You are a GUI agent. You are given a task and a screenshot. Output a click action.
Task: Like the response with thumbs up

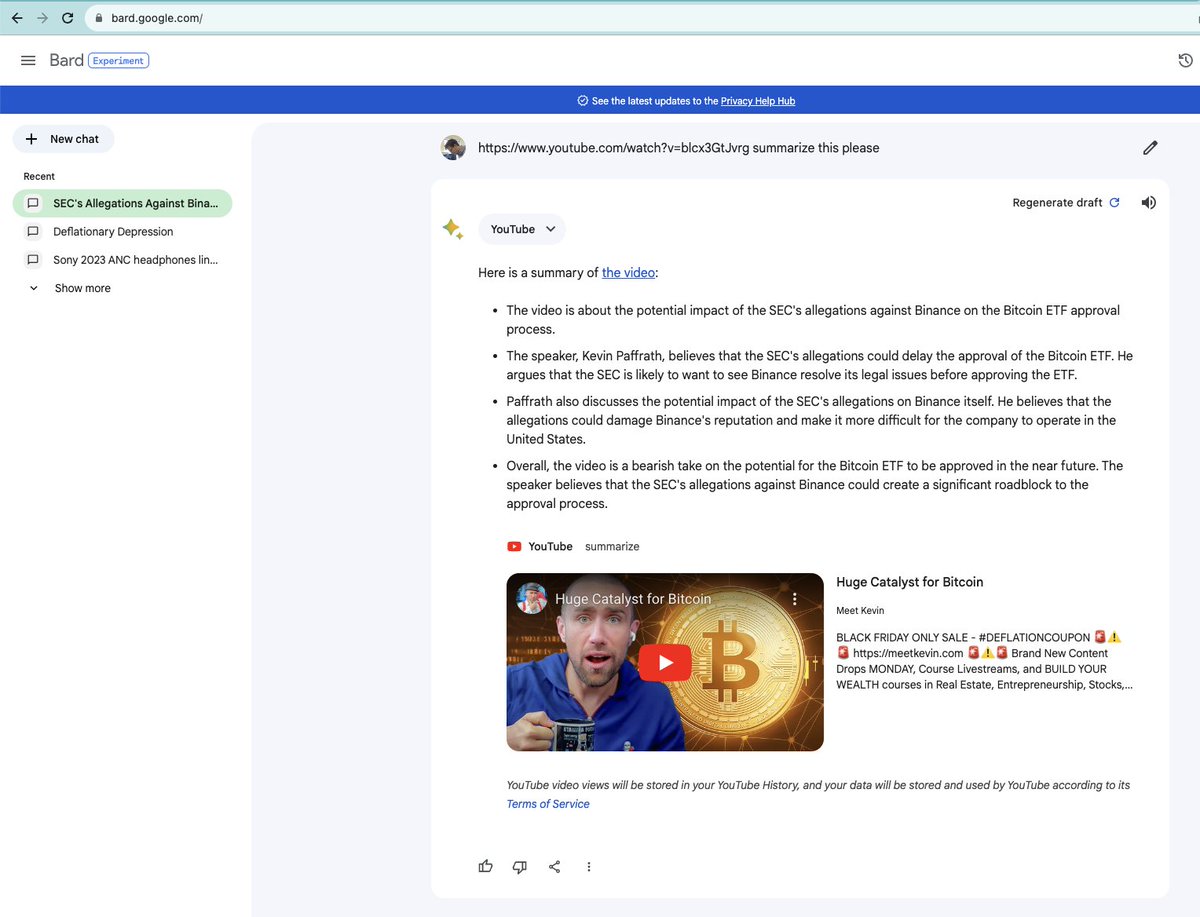point(486,866)
